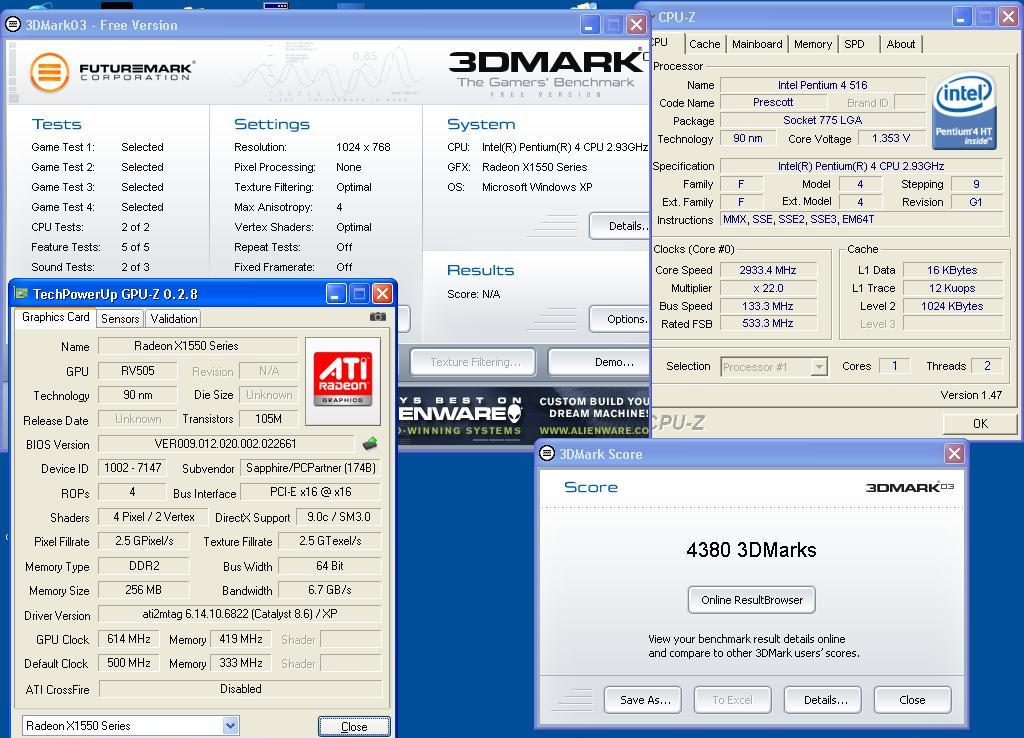The image size is (1024, 738).
Task: Close the 3DMark03 window with red X
Action: (636, 25)
